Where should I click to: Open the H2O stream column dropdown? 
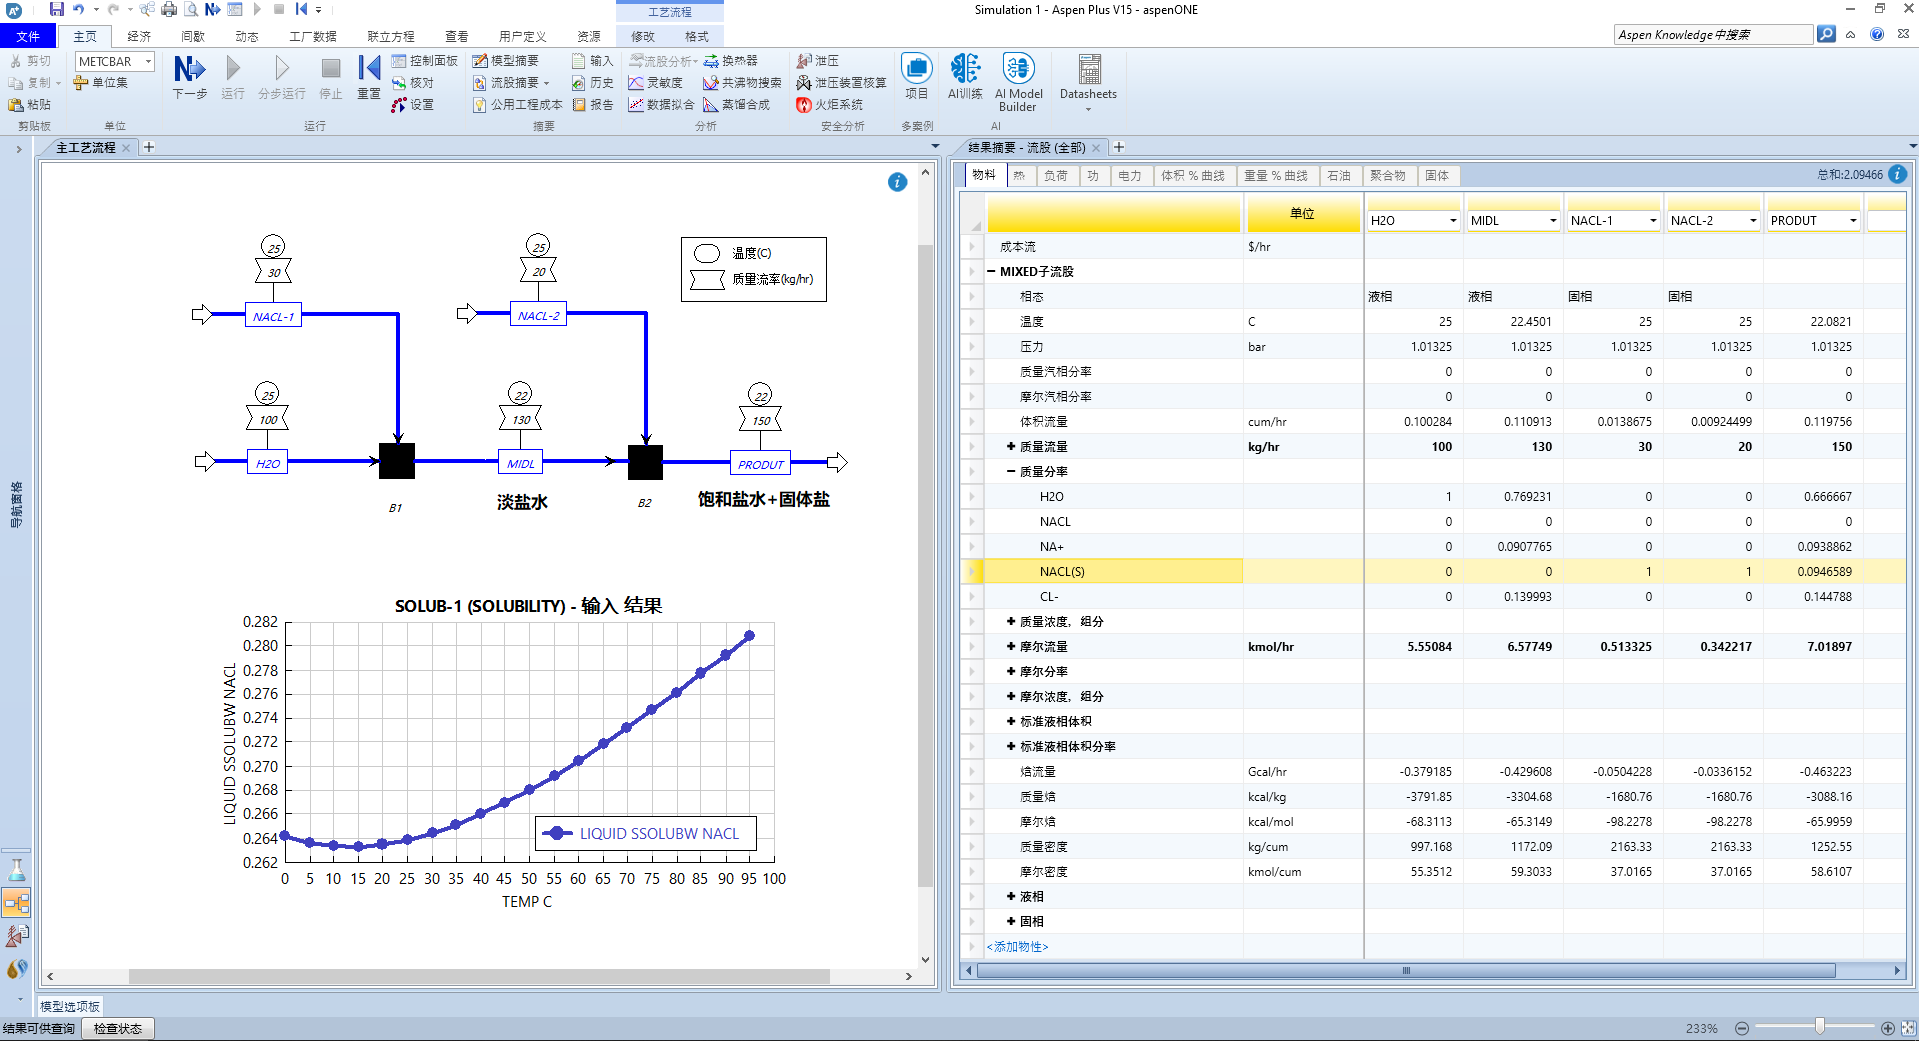point(1453,221)
